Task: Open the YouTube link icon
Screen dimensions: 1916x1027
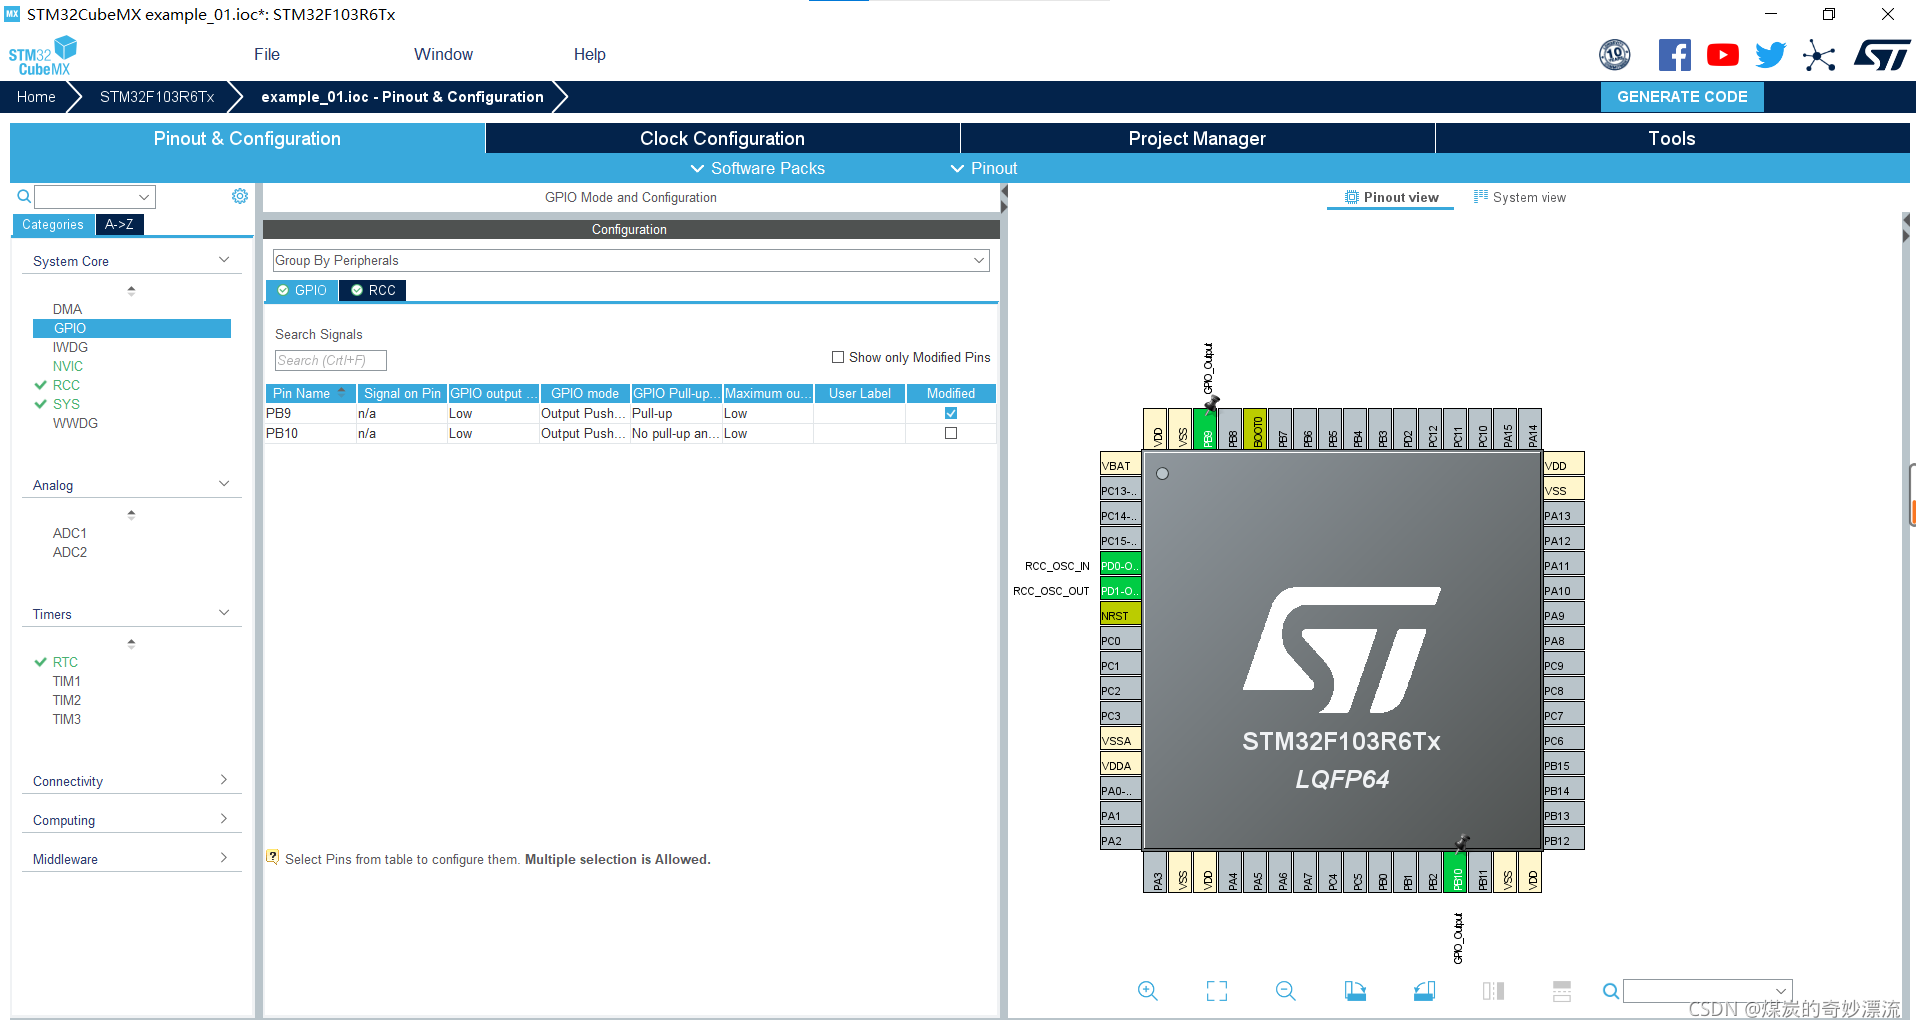Action: [1722, 55]
